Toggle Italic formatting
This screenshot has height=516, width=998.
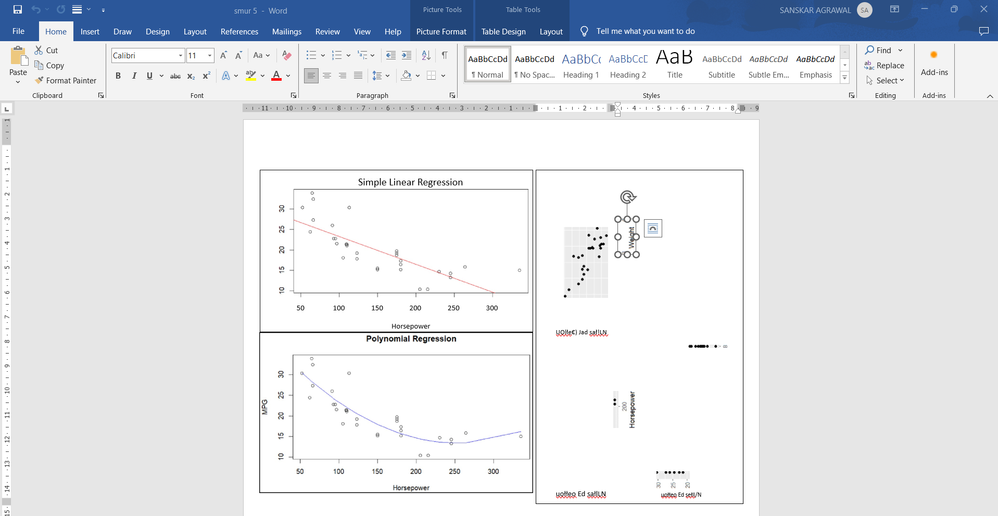pyautogui.click(x=134, y=76)
